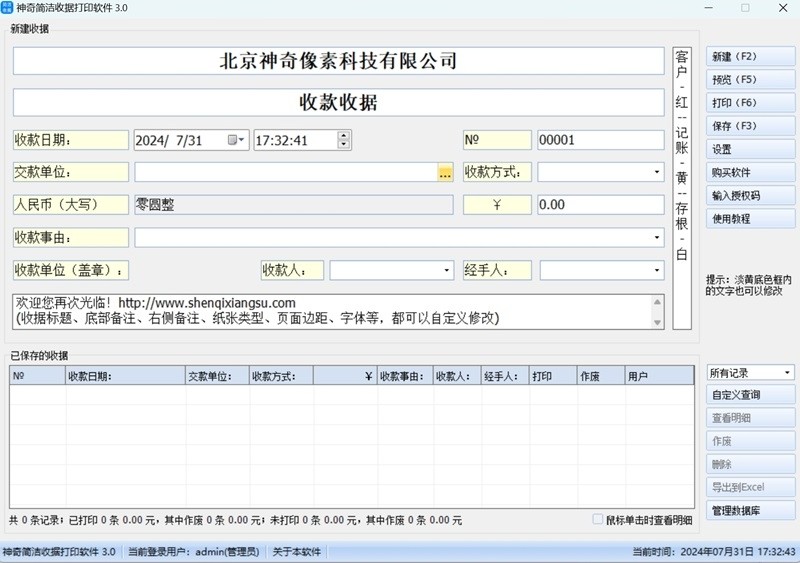Sort by 收款日期 column header
The image size is (800, 563).
coord(125,377)
